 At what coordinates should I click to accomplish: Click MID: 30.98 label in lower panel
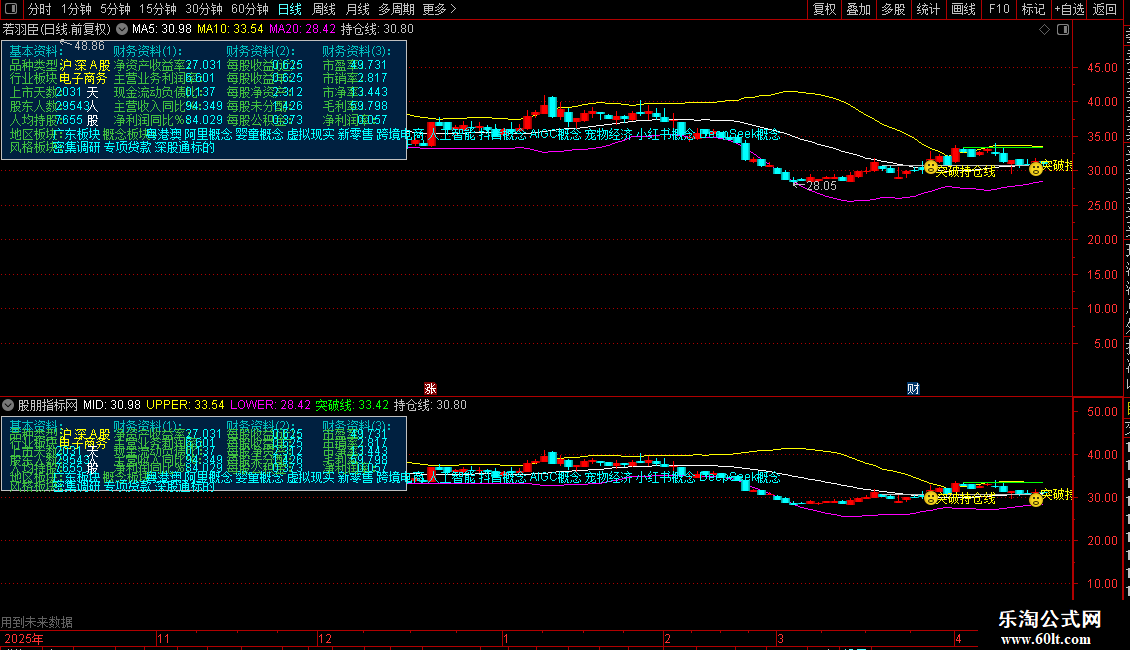112,405
